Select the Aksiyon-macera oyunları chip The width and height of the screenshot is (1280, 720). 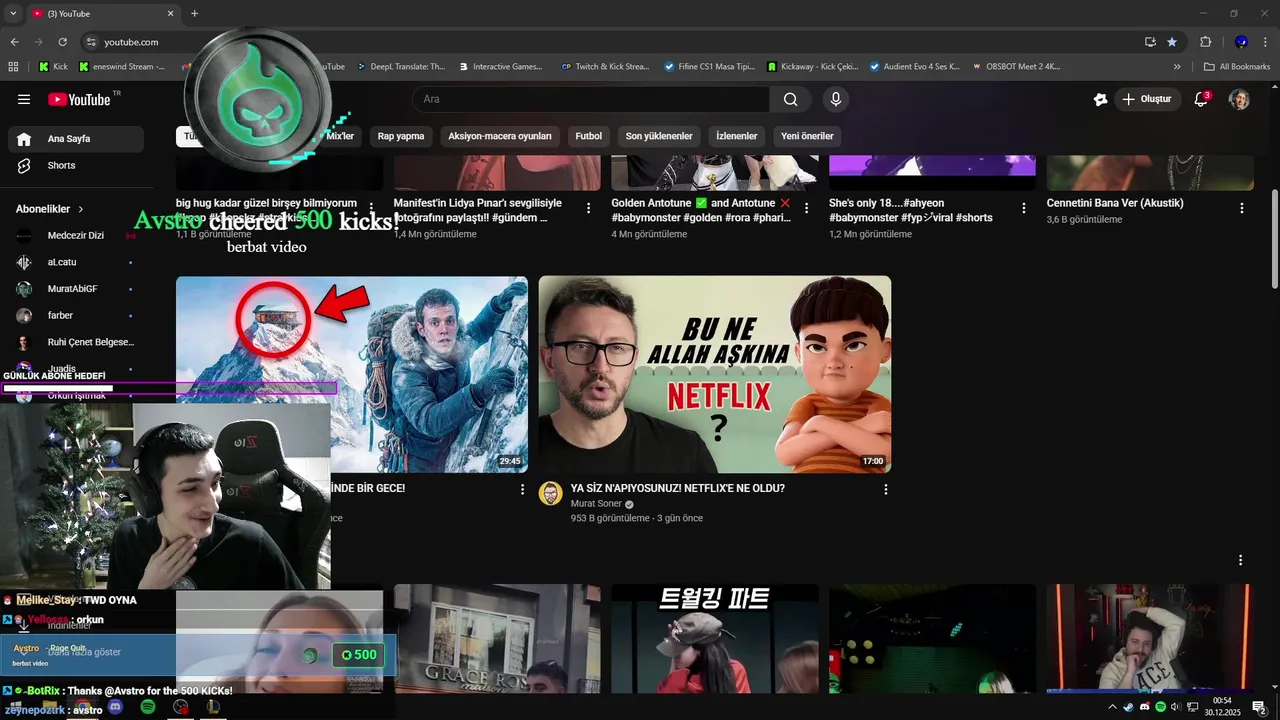click(500, 136)
